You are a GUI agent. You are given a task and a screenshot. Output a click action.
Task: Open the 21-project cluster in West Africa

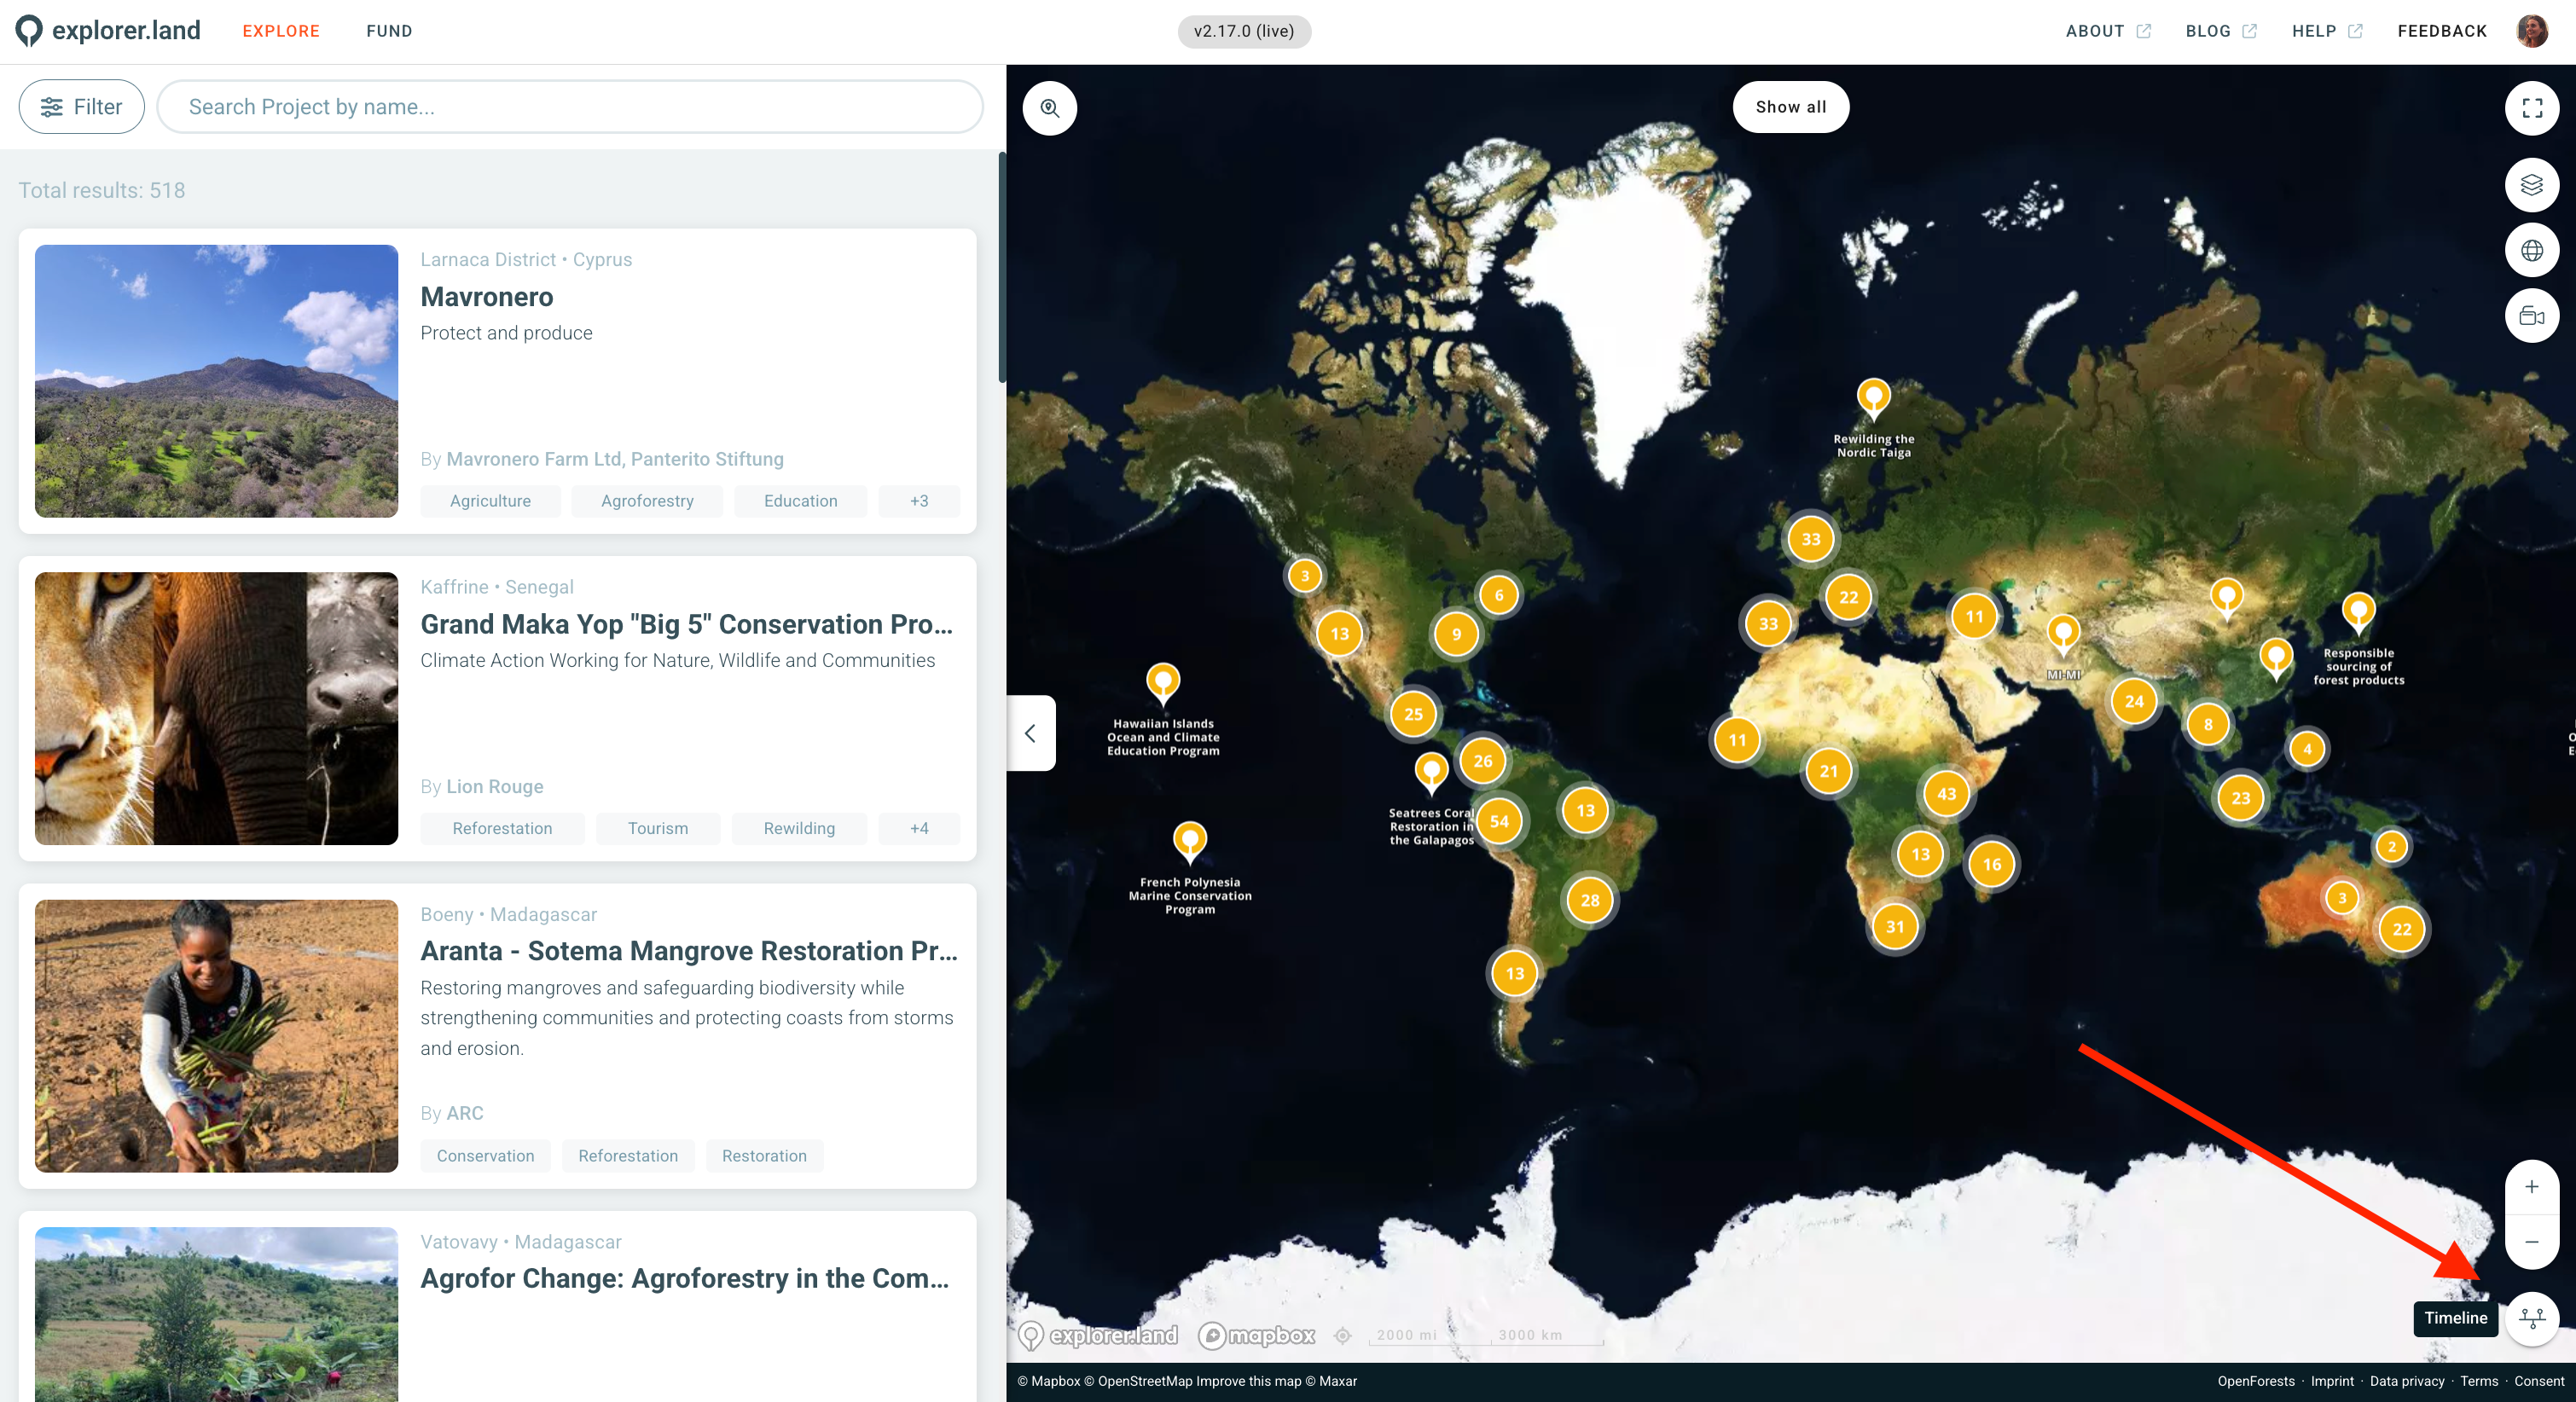(1828, 771)
